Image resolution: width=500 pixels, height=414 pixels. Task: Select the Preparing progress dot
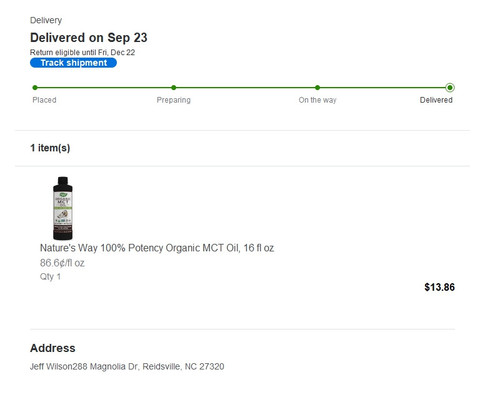coord(174,88)
